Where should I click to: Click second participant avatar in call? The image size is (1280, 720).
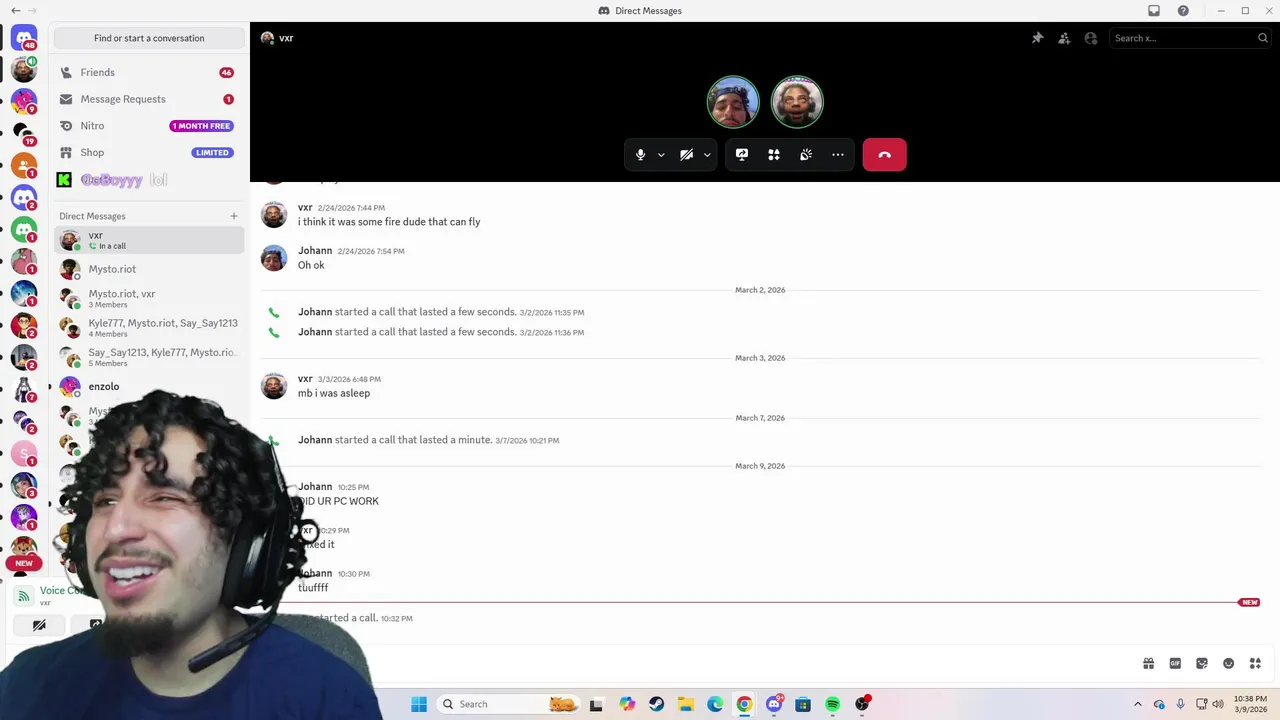(797, 102)
